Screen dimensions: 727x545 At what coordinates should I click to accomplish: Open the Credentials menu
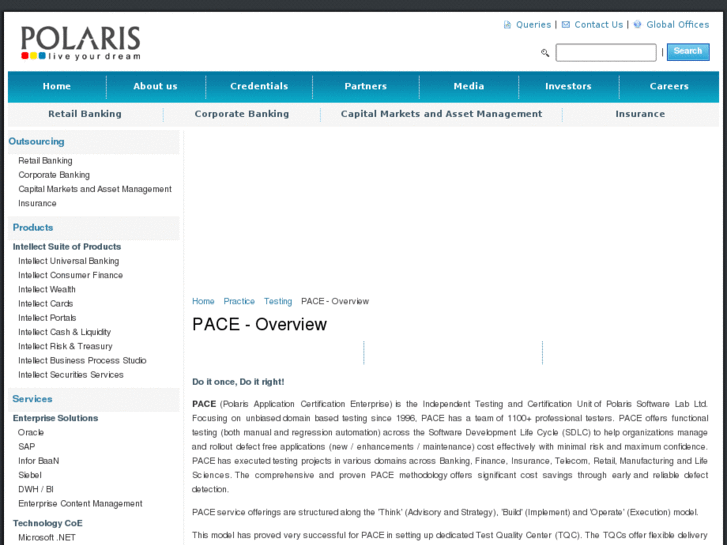(259, 86)
